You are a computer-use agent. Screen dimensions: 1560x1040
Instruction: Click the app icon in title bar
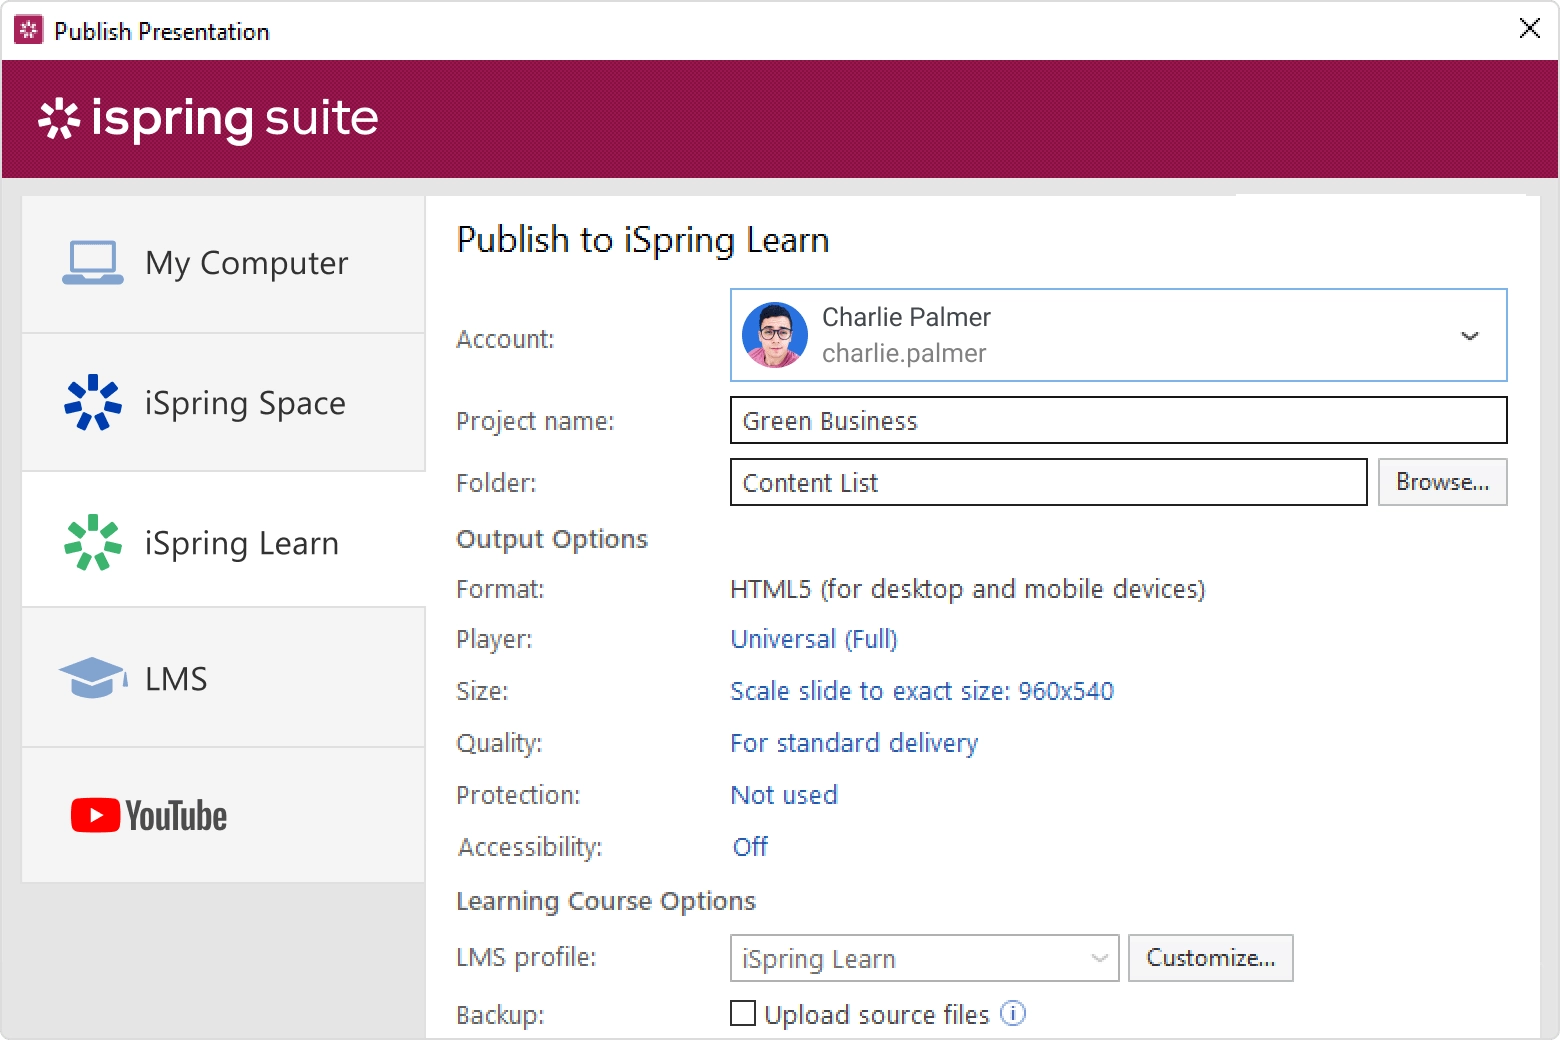click(x=28, y=30)
